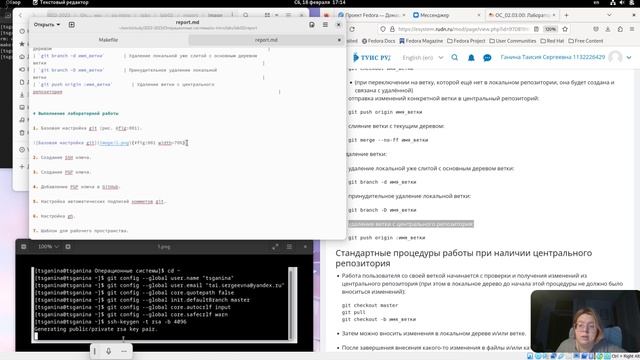Image resolution: width=640 pixels, height=360 pixels.
Task: Click the reader view icon in address bar
Action: [x=536, y=29]
